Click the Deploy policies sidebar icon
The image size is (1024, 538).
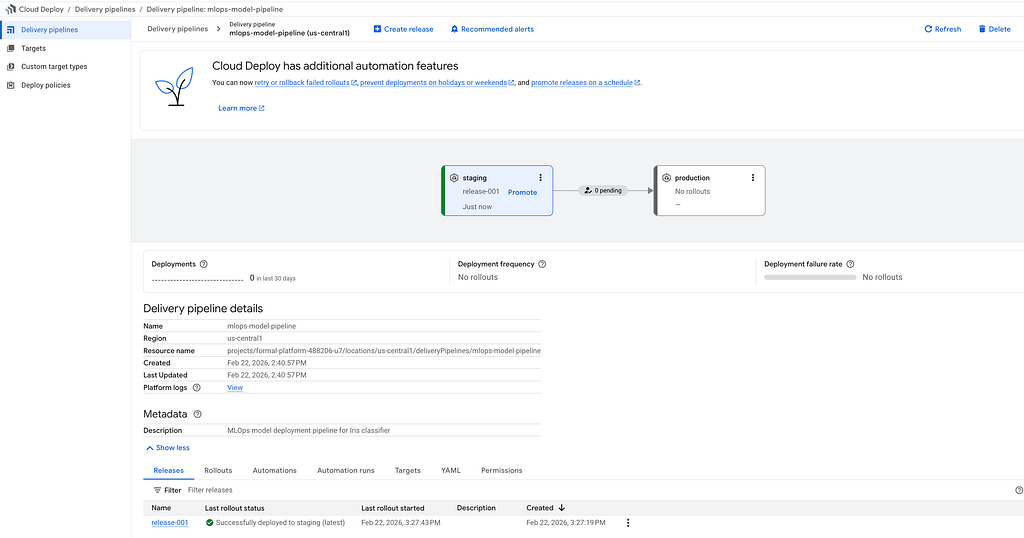tap(10, 85)
